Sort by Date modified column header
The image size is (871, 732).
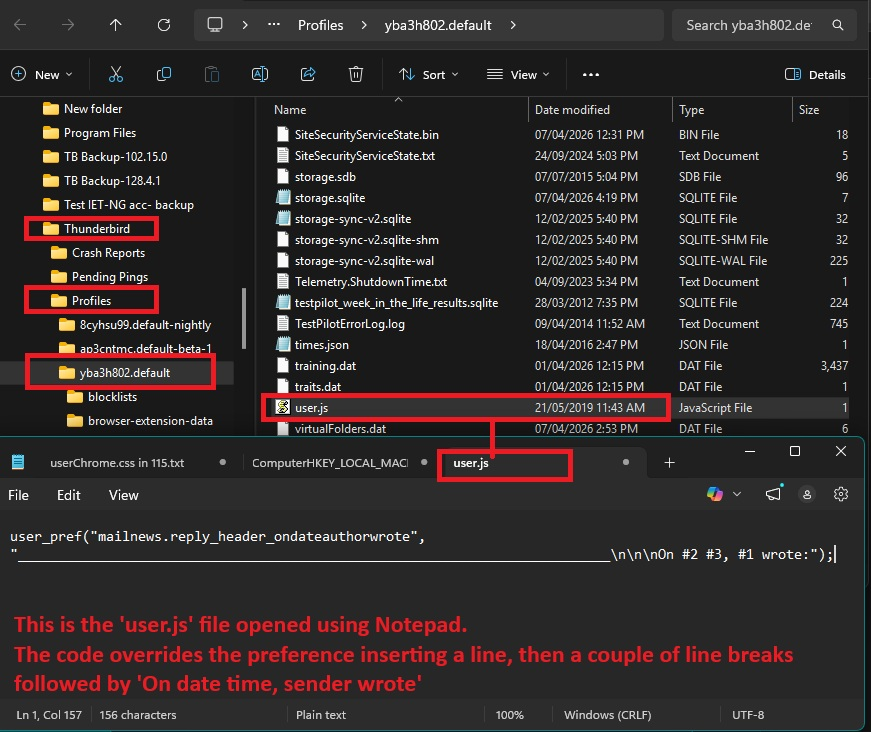(572, 110)
